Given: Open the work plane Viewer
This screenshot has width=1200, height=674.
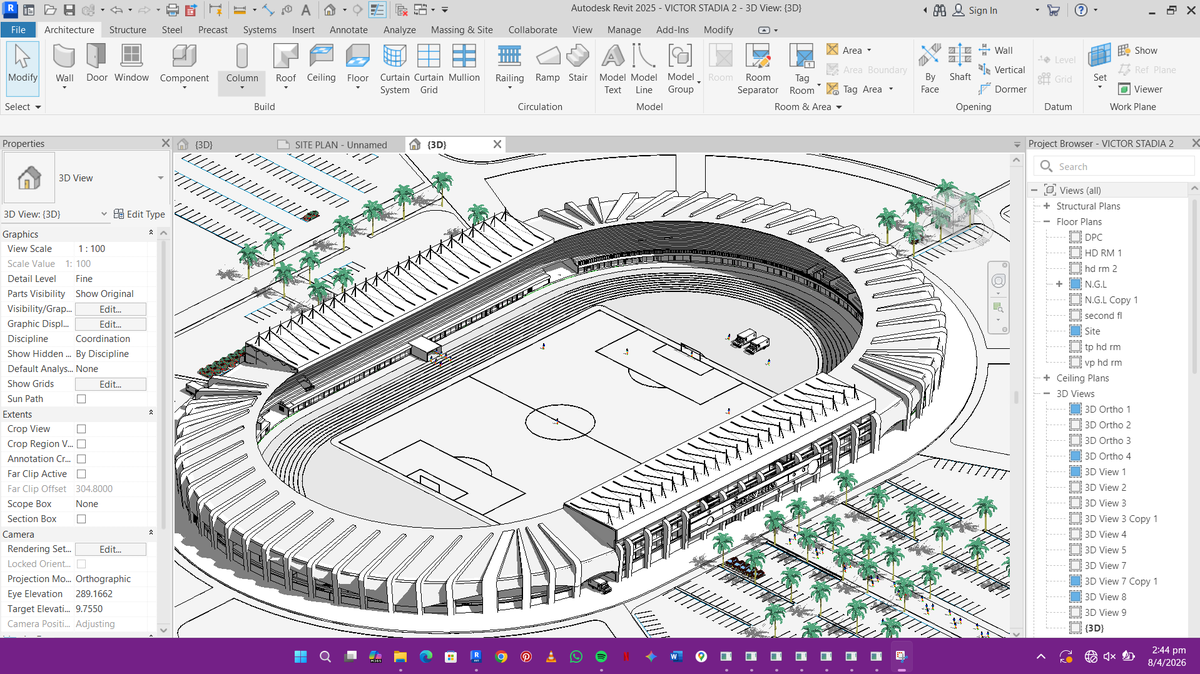Looking at the screenshot, I should [x=1139, y=89].
